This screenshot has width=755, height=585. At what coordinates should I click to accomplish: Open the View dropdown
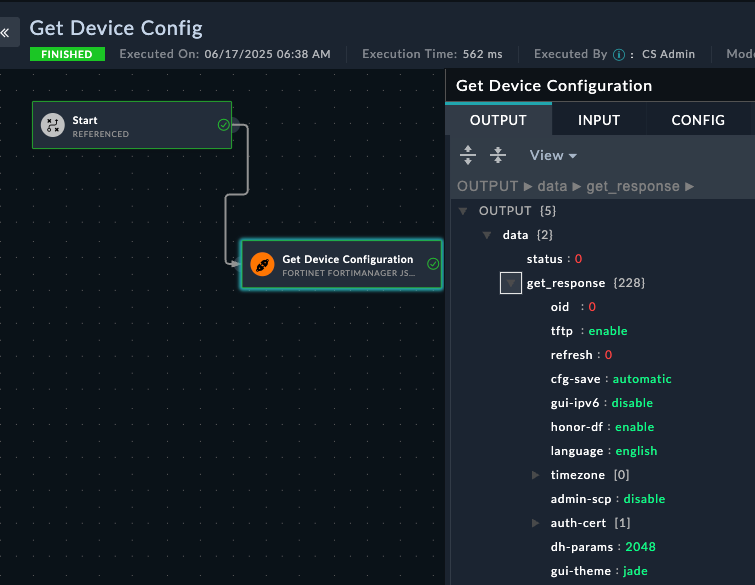coord(553,155)
